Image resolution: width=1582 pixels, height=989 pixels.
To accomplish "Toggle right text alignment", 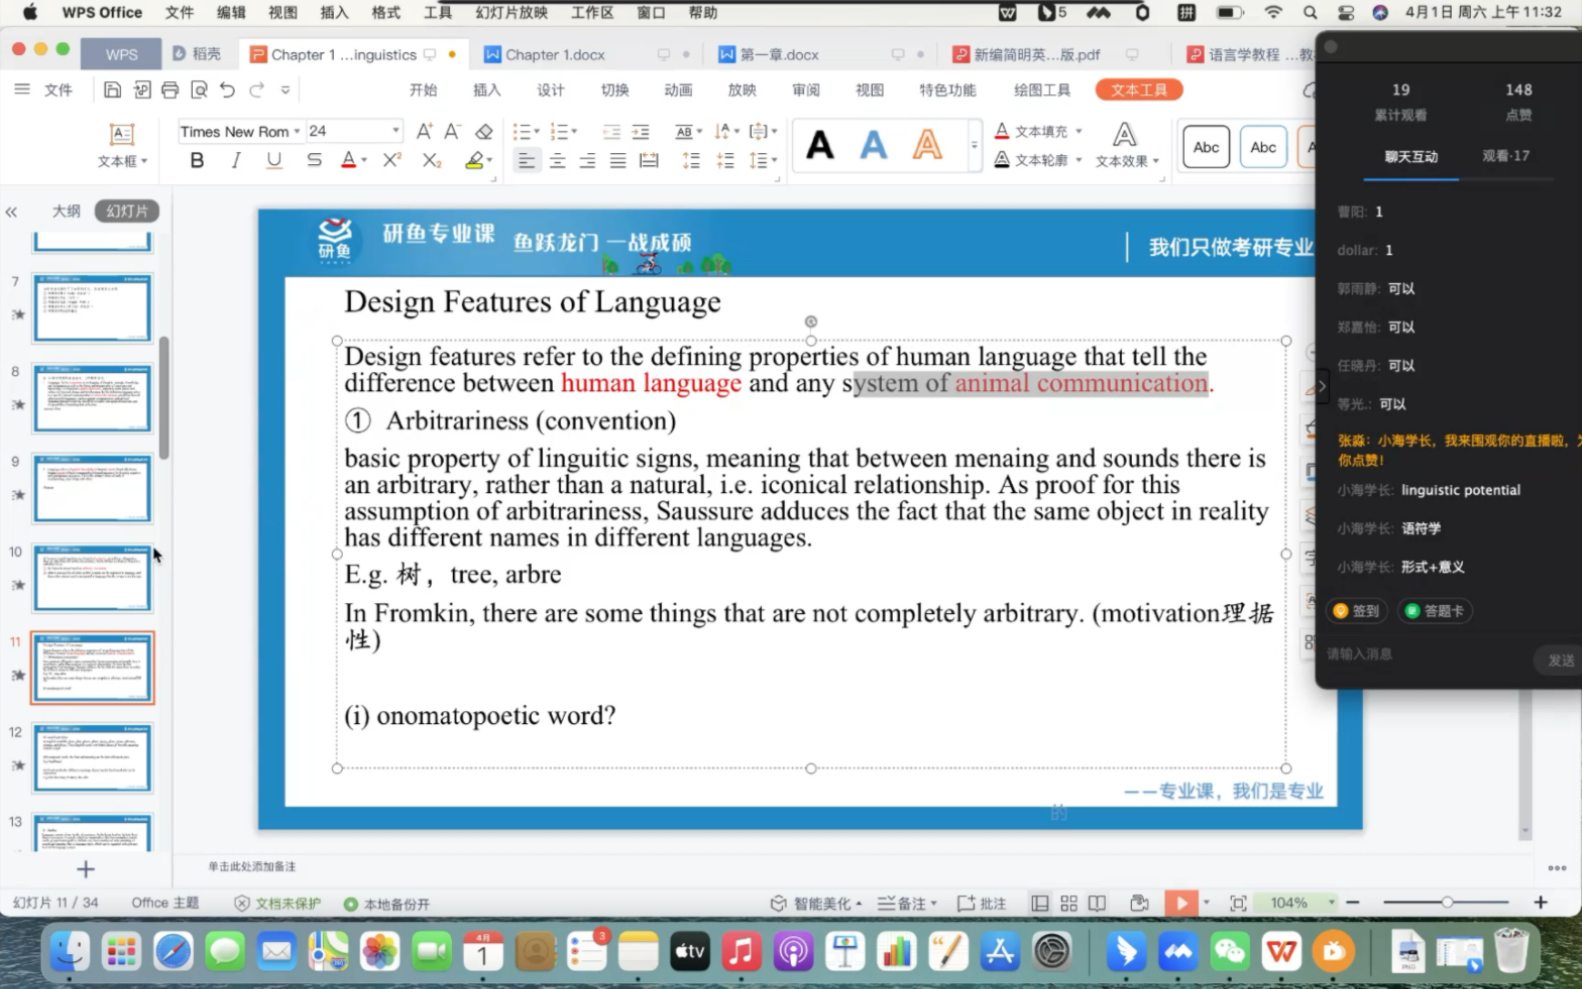I will point(587,160).
